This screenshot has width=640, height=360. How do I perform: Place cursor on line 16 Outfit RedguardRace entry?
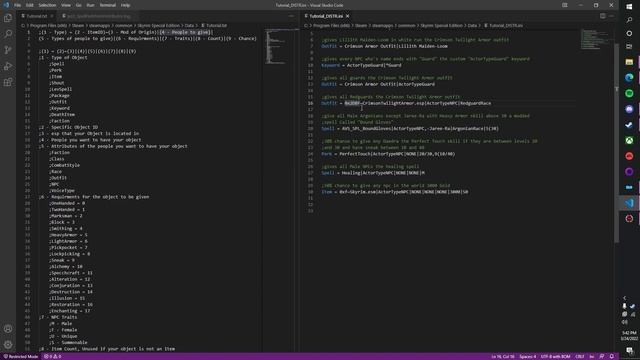pyautogui.click(x=406, y=103)
